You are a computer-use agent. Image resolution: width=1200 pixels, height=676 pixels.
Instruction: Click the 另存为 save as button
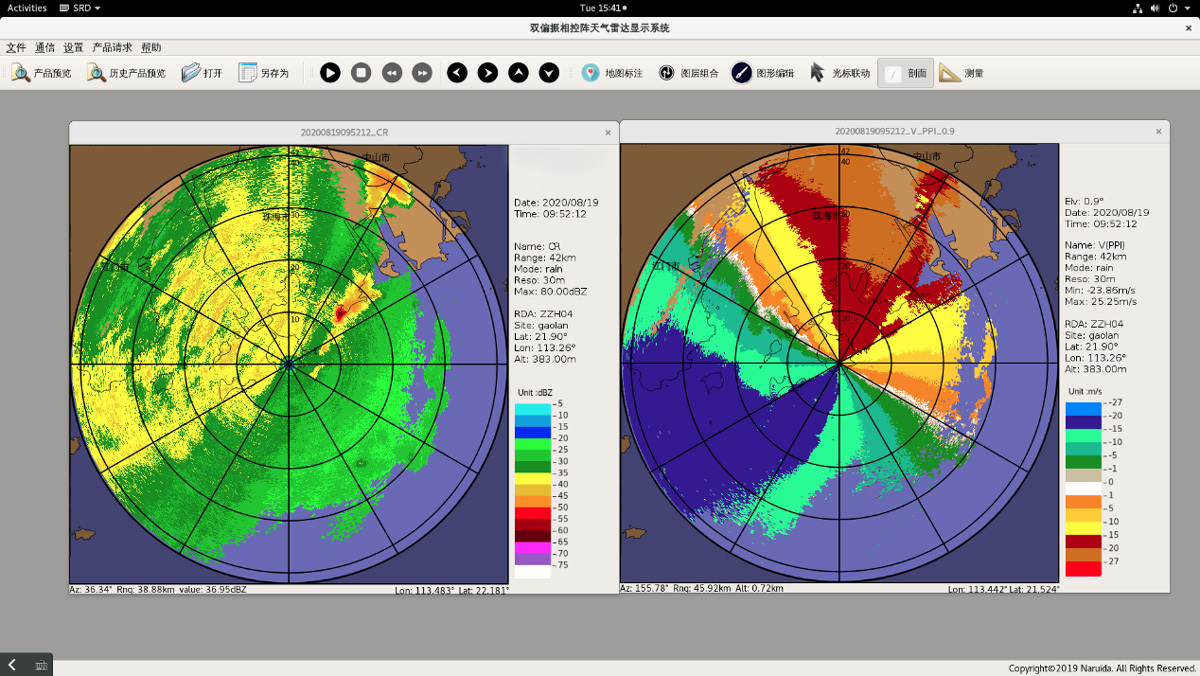[264, 73]
